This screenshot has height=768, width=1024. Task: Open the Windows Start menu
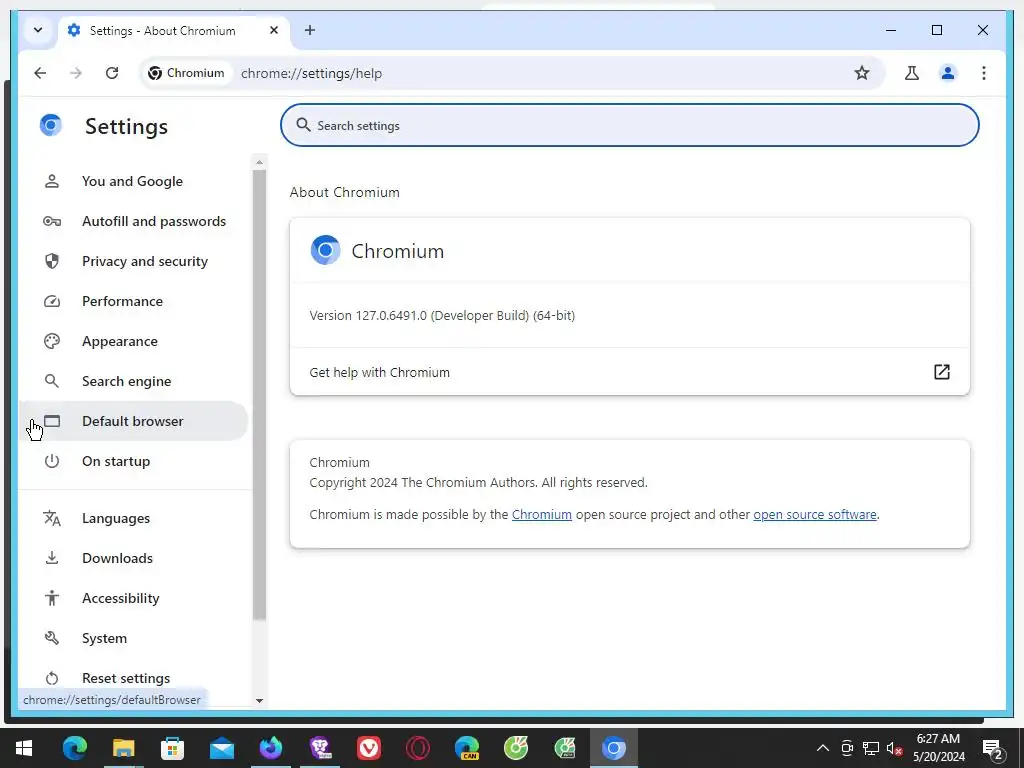(24, 748)
